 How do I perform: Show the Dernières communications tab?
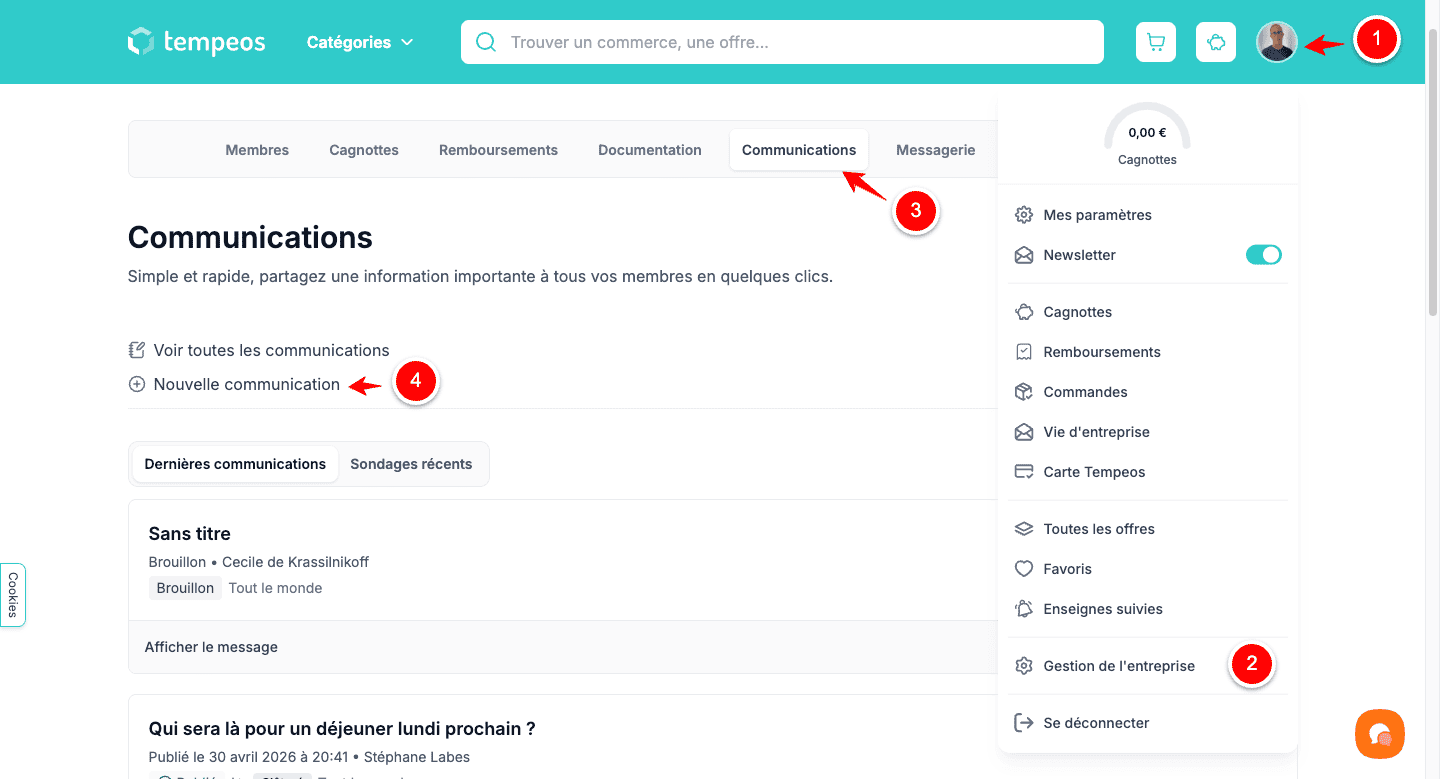[235, 464]
